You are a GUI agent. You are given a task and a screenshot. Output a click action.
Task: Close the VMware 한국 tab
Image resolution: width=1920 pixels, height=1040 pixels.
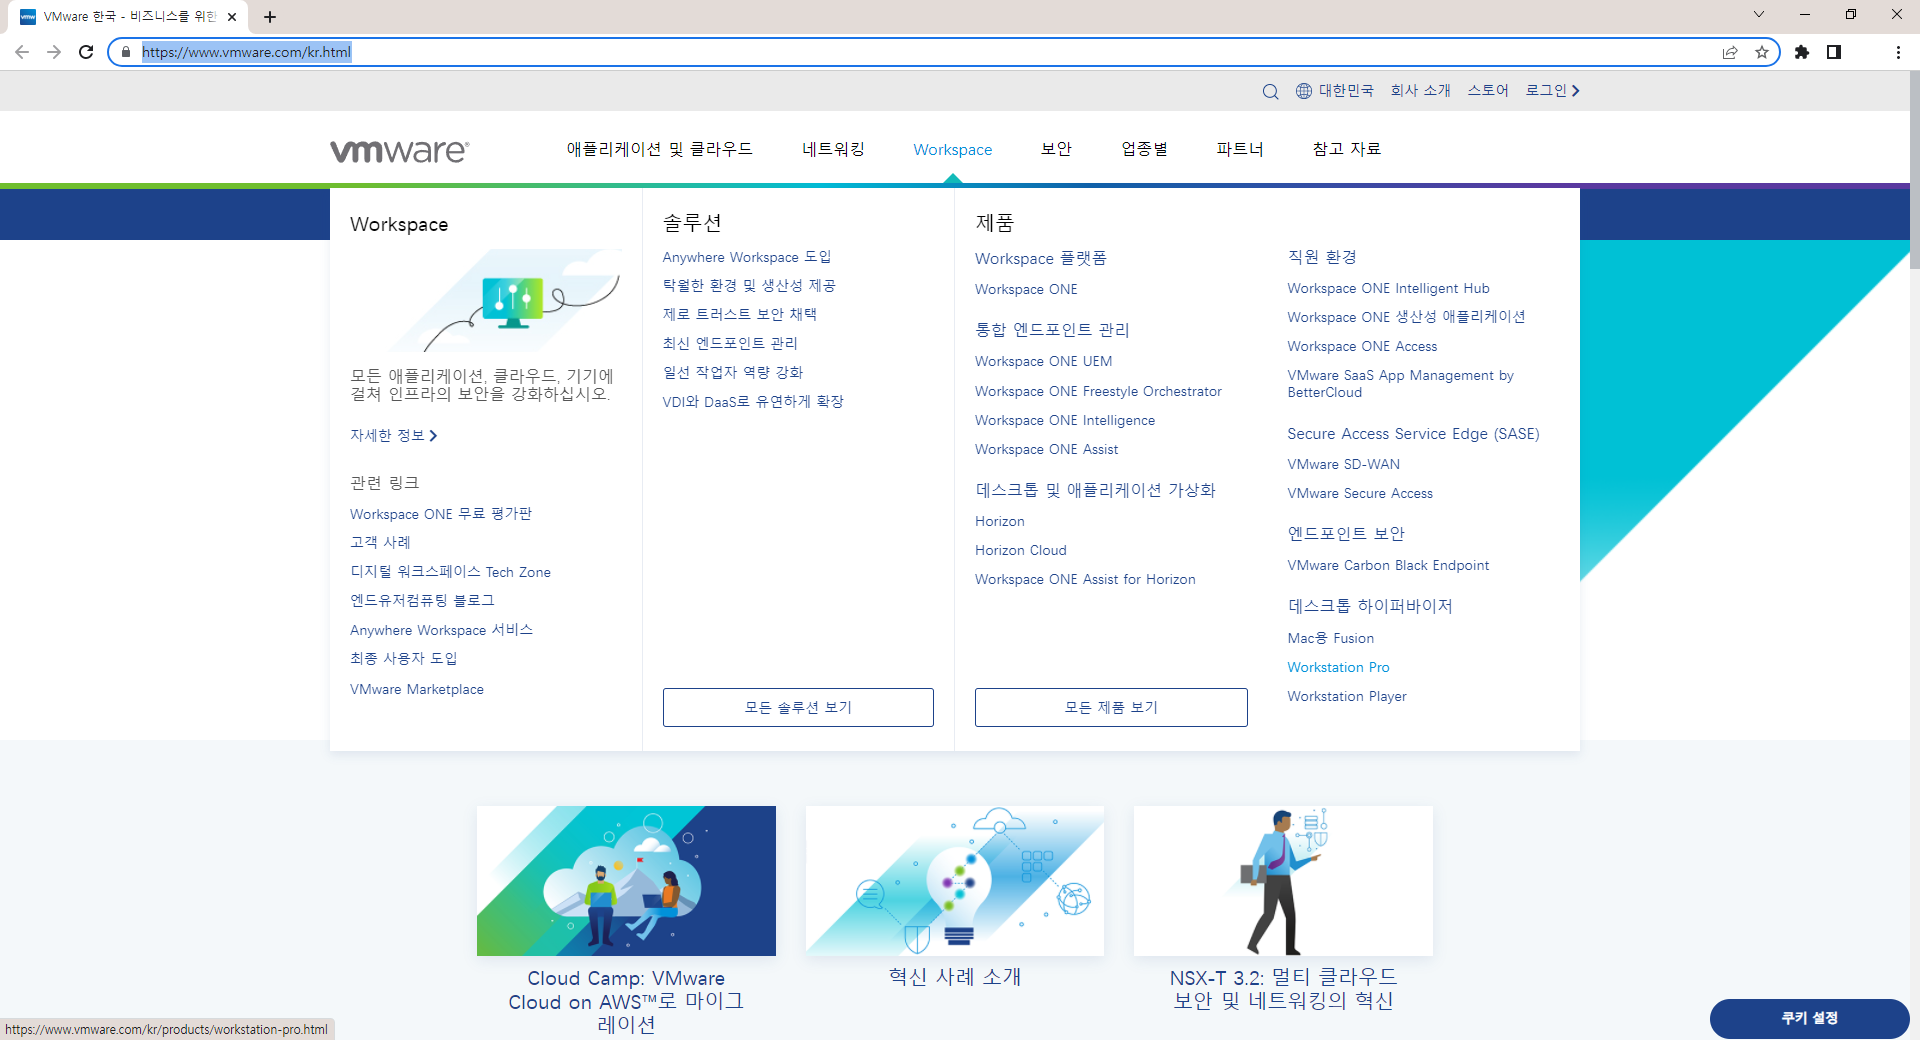[x=232, y=17]
